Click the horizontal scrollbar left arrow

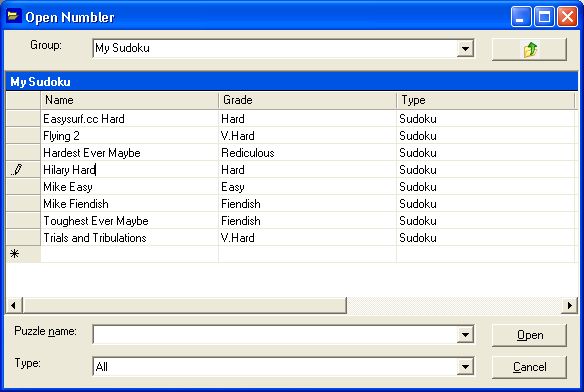(x=13, y=306)
